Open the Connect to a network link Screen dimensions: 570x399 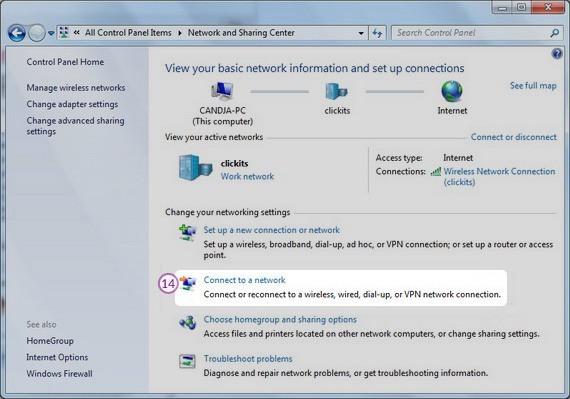click(x=244, y=280)
